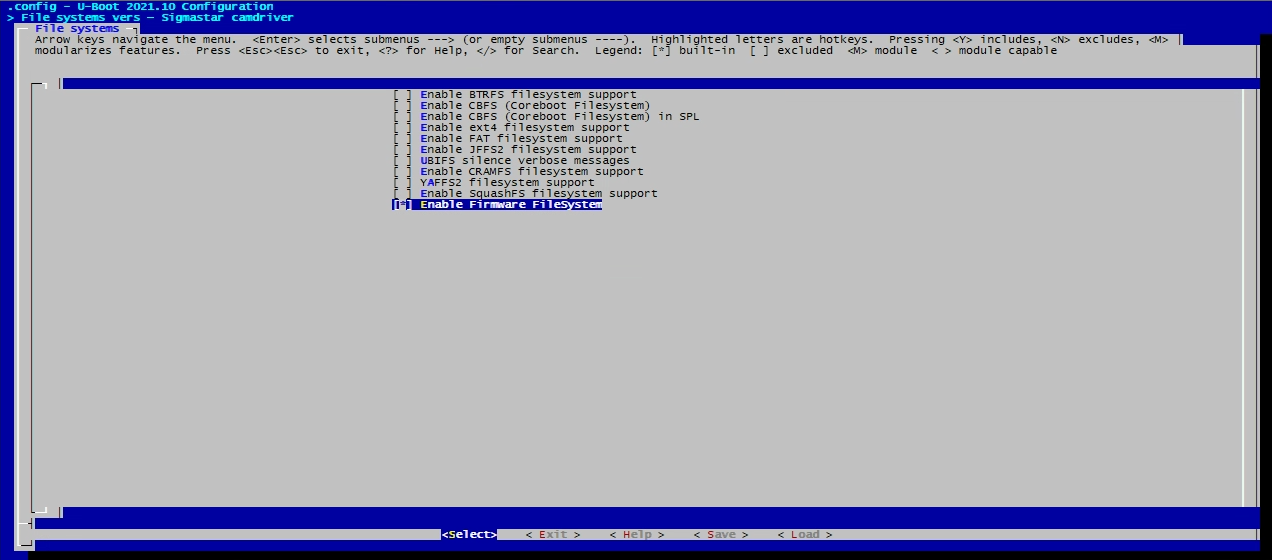Image resolution: width=1272 pixels, height=560 pixels.
Task: Enable CRAMFS filesystem support checkbox
Action: 402,172
